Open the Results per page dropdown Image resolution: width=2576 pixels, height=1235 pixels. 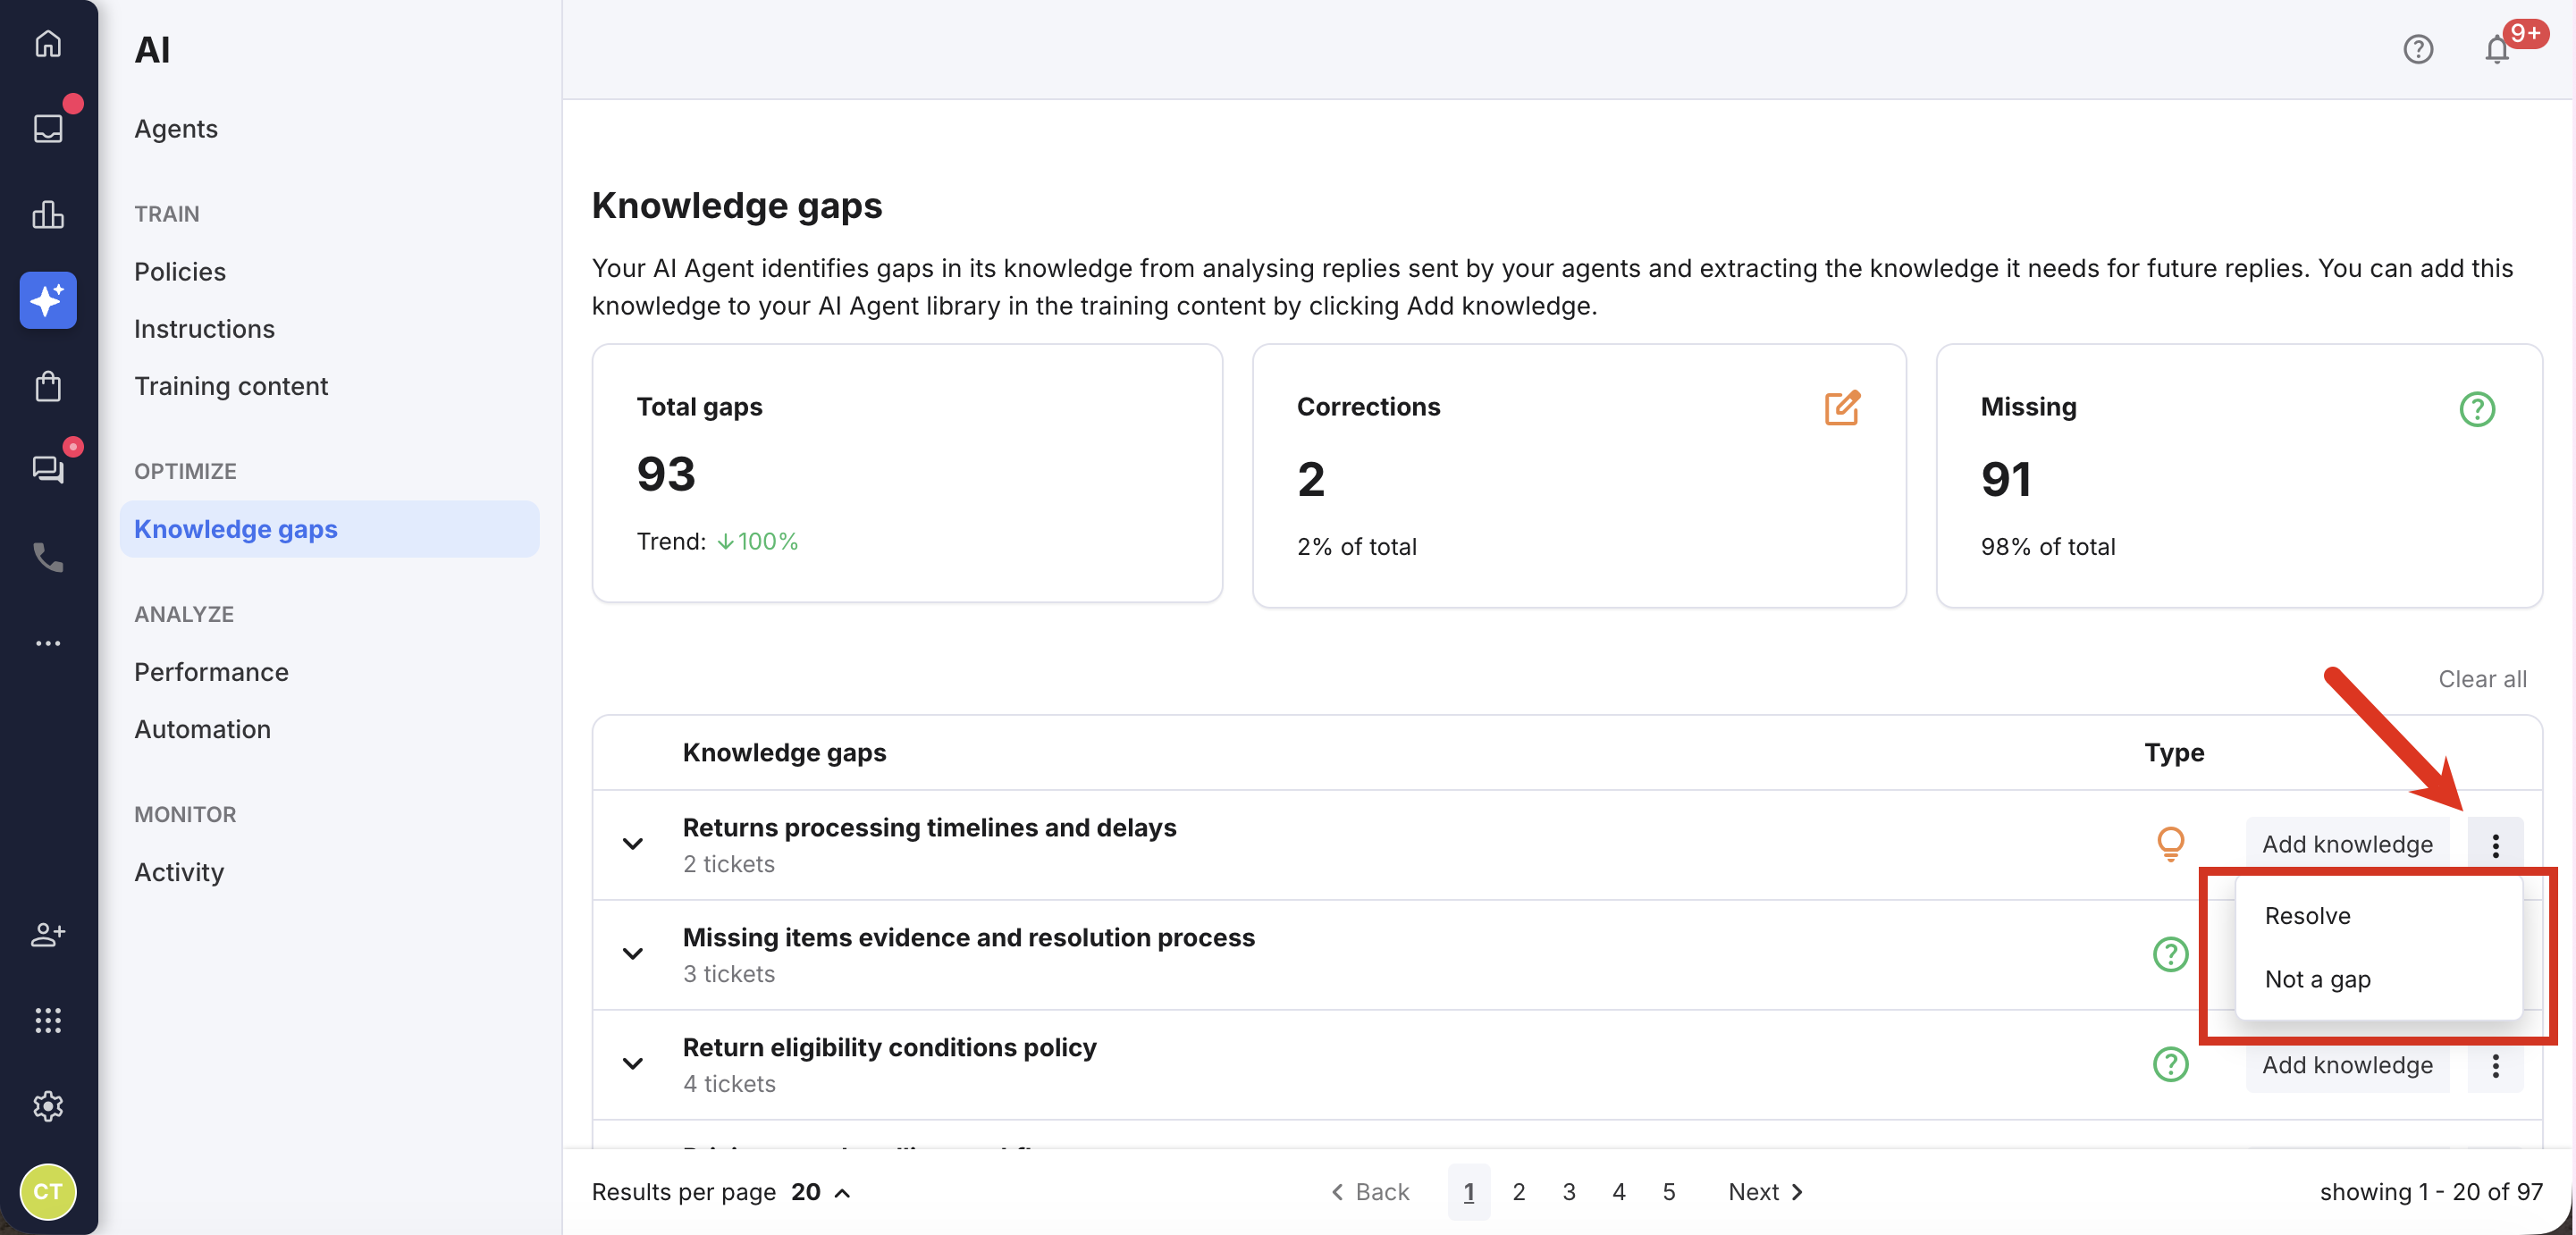coord(820,1191)
